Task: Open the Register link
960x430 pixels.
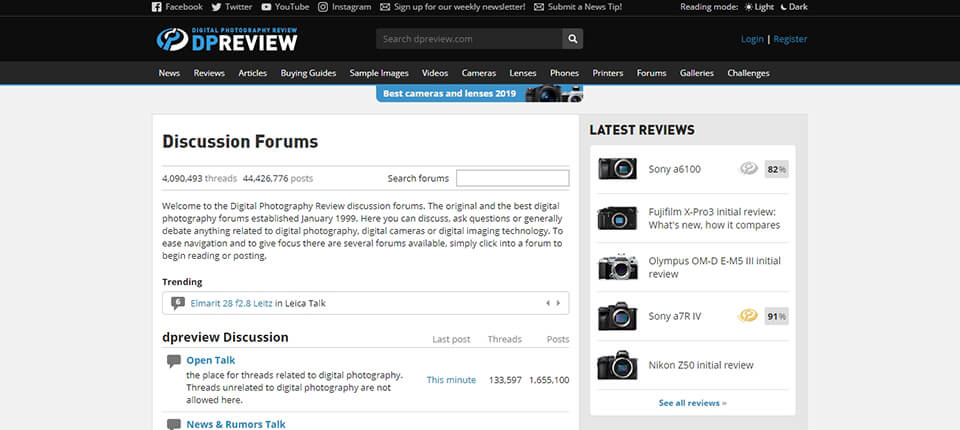Action: (x=790, y=39)
